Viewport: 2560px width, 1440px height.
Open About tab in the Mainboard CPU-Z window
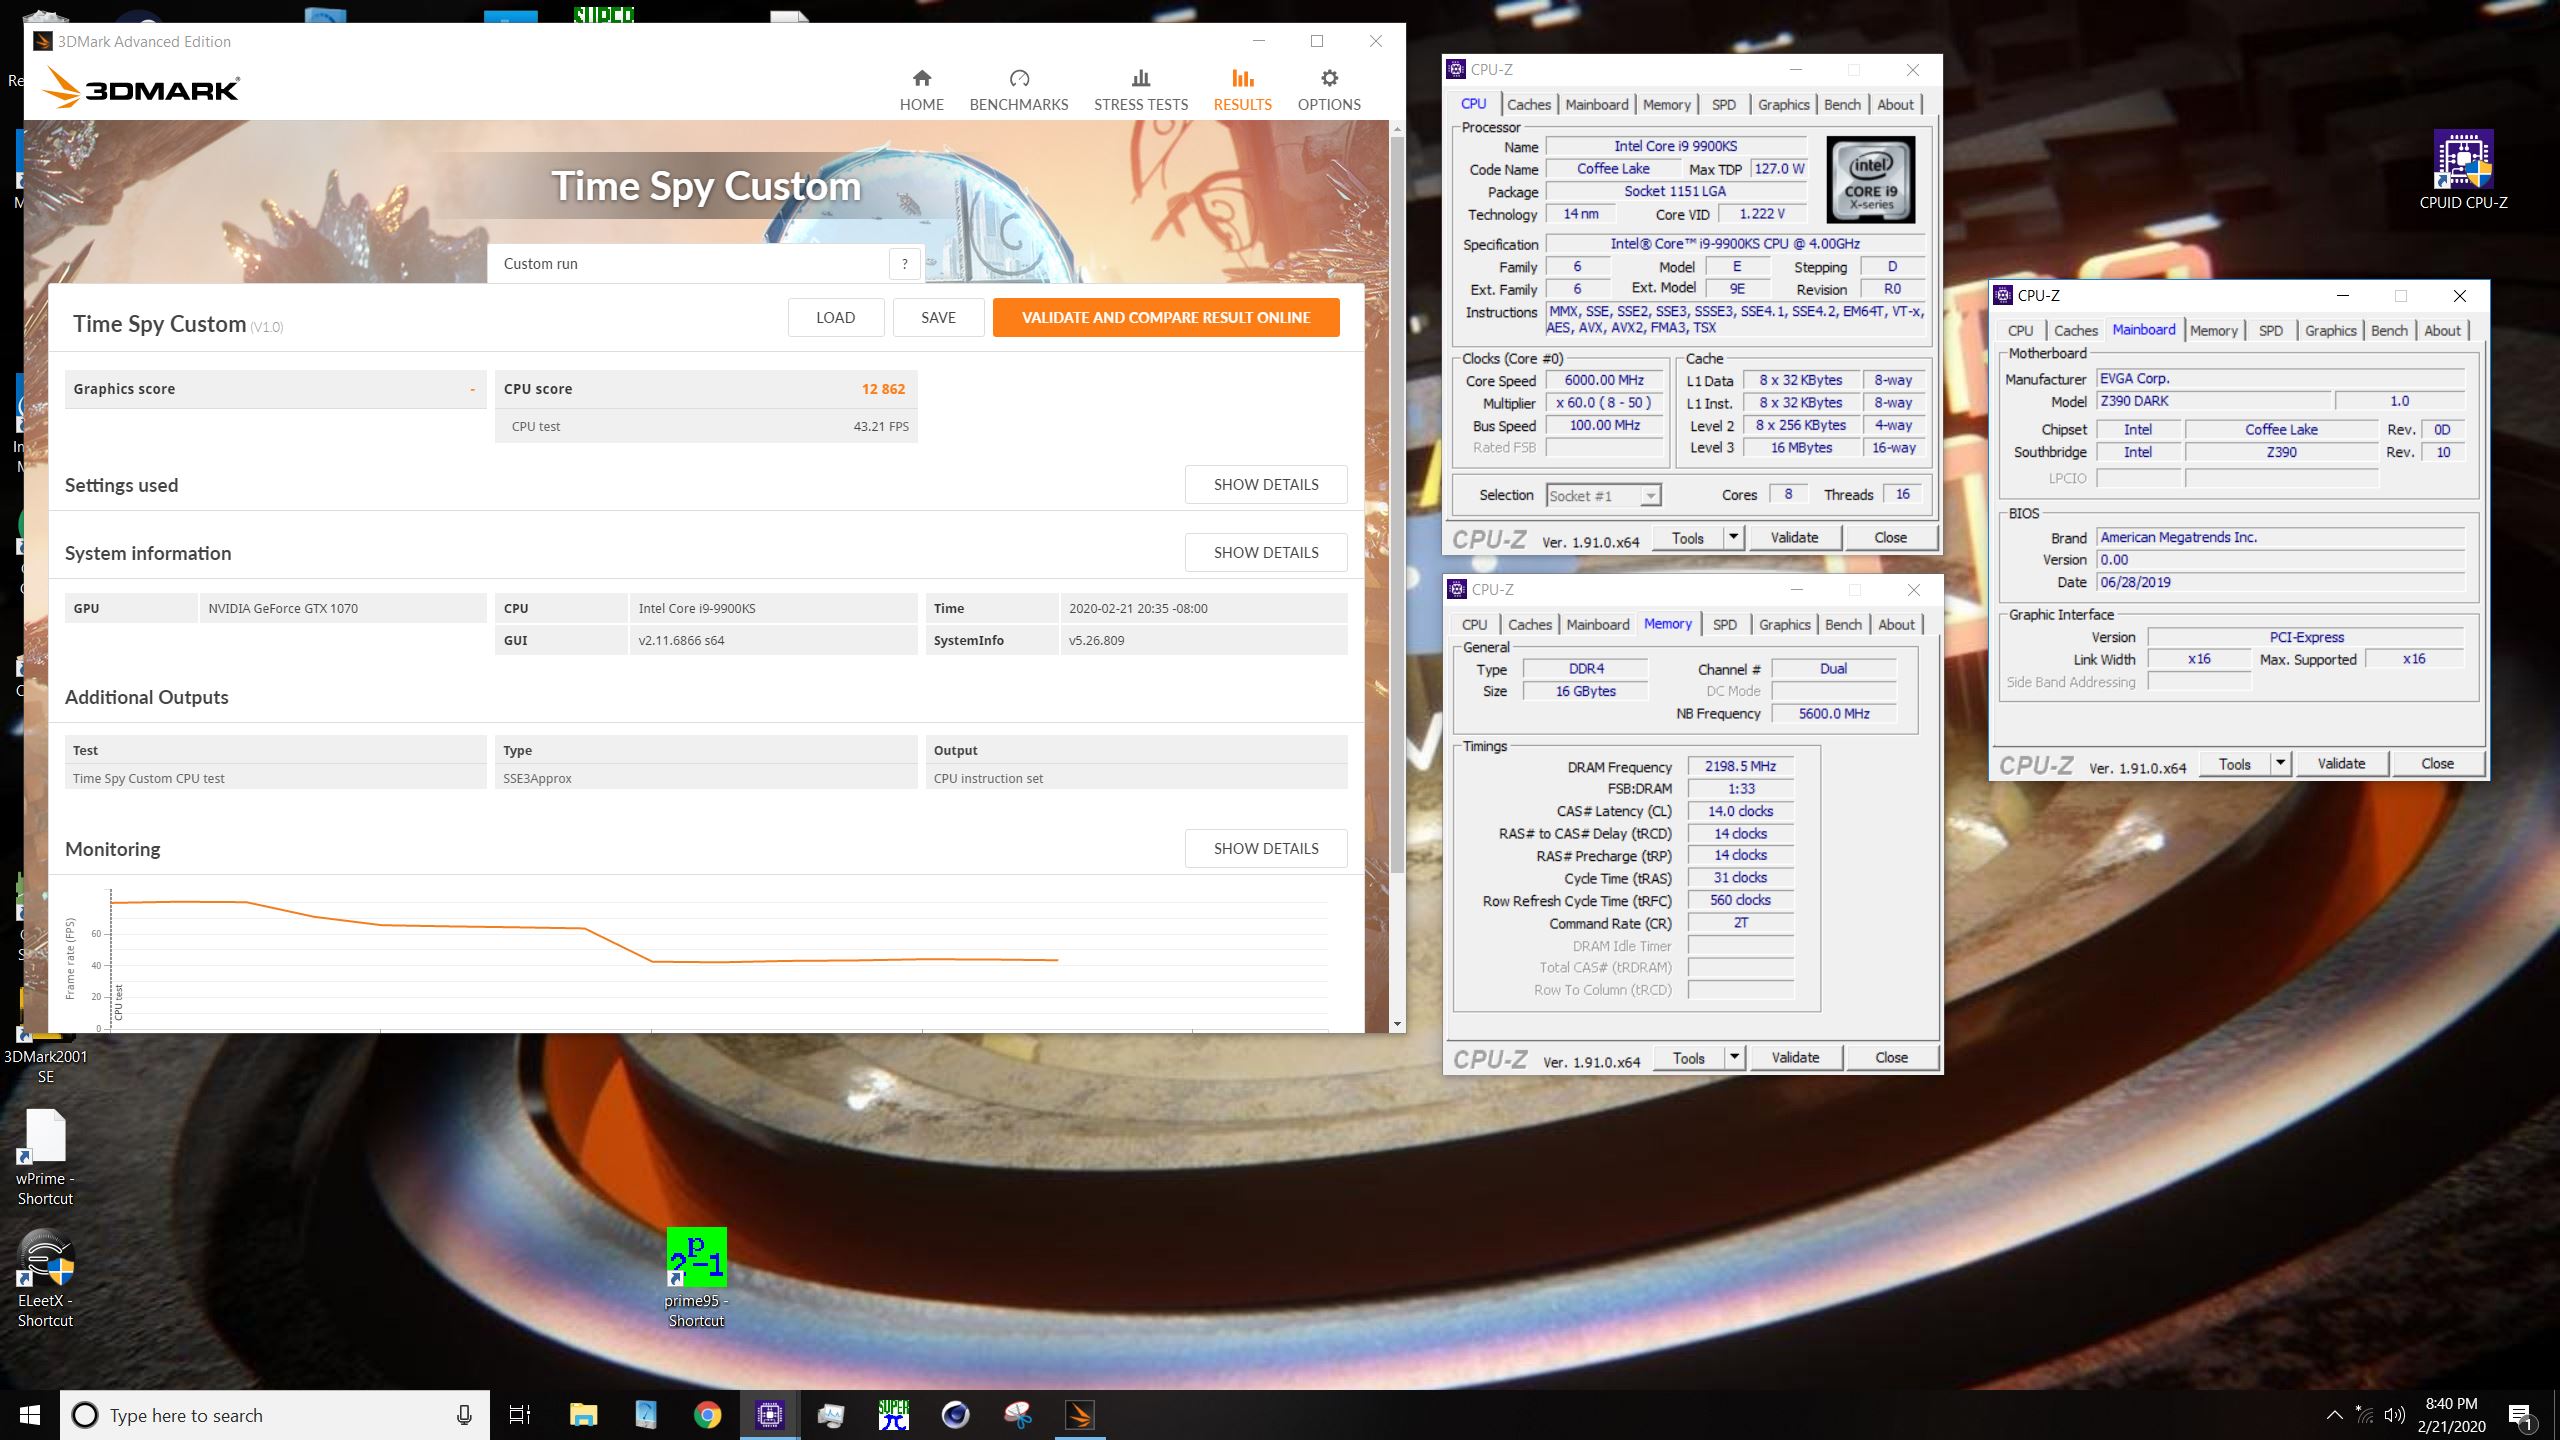(x=2442, y=331)
